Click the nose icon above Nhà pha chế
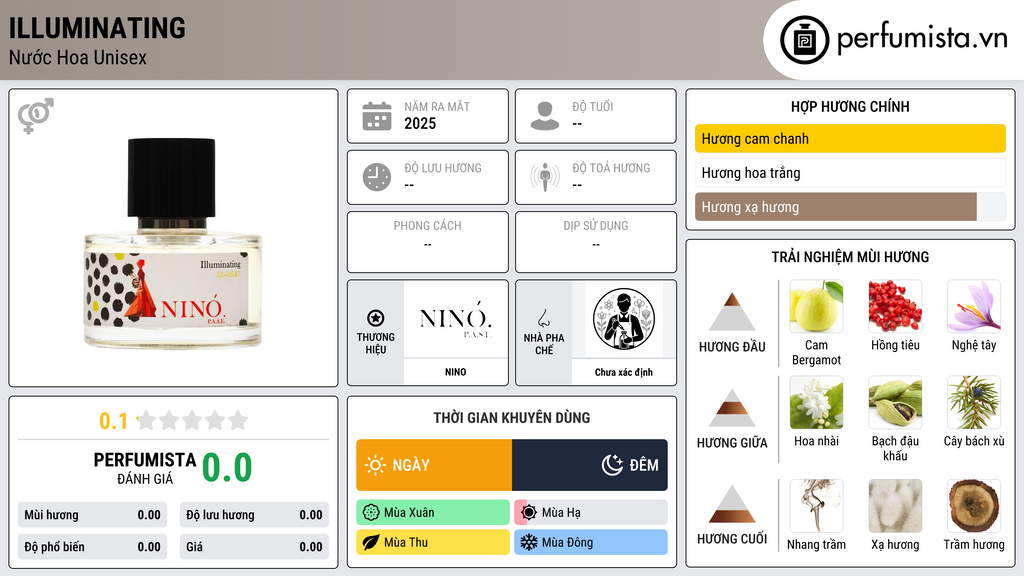The width and height of the screenshot is (1024, 576). pos(543,318)
